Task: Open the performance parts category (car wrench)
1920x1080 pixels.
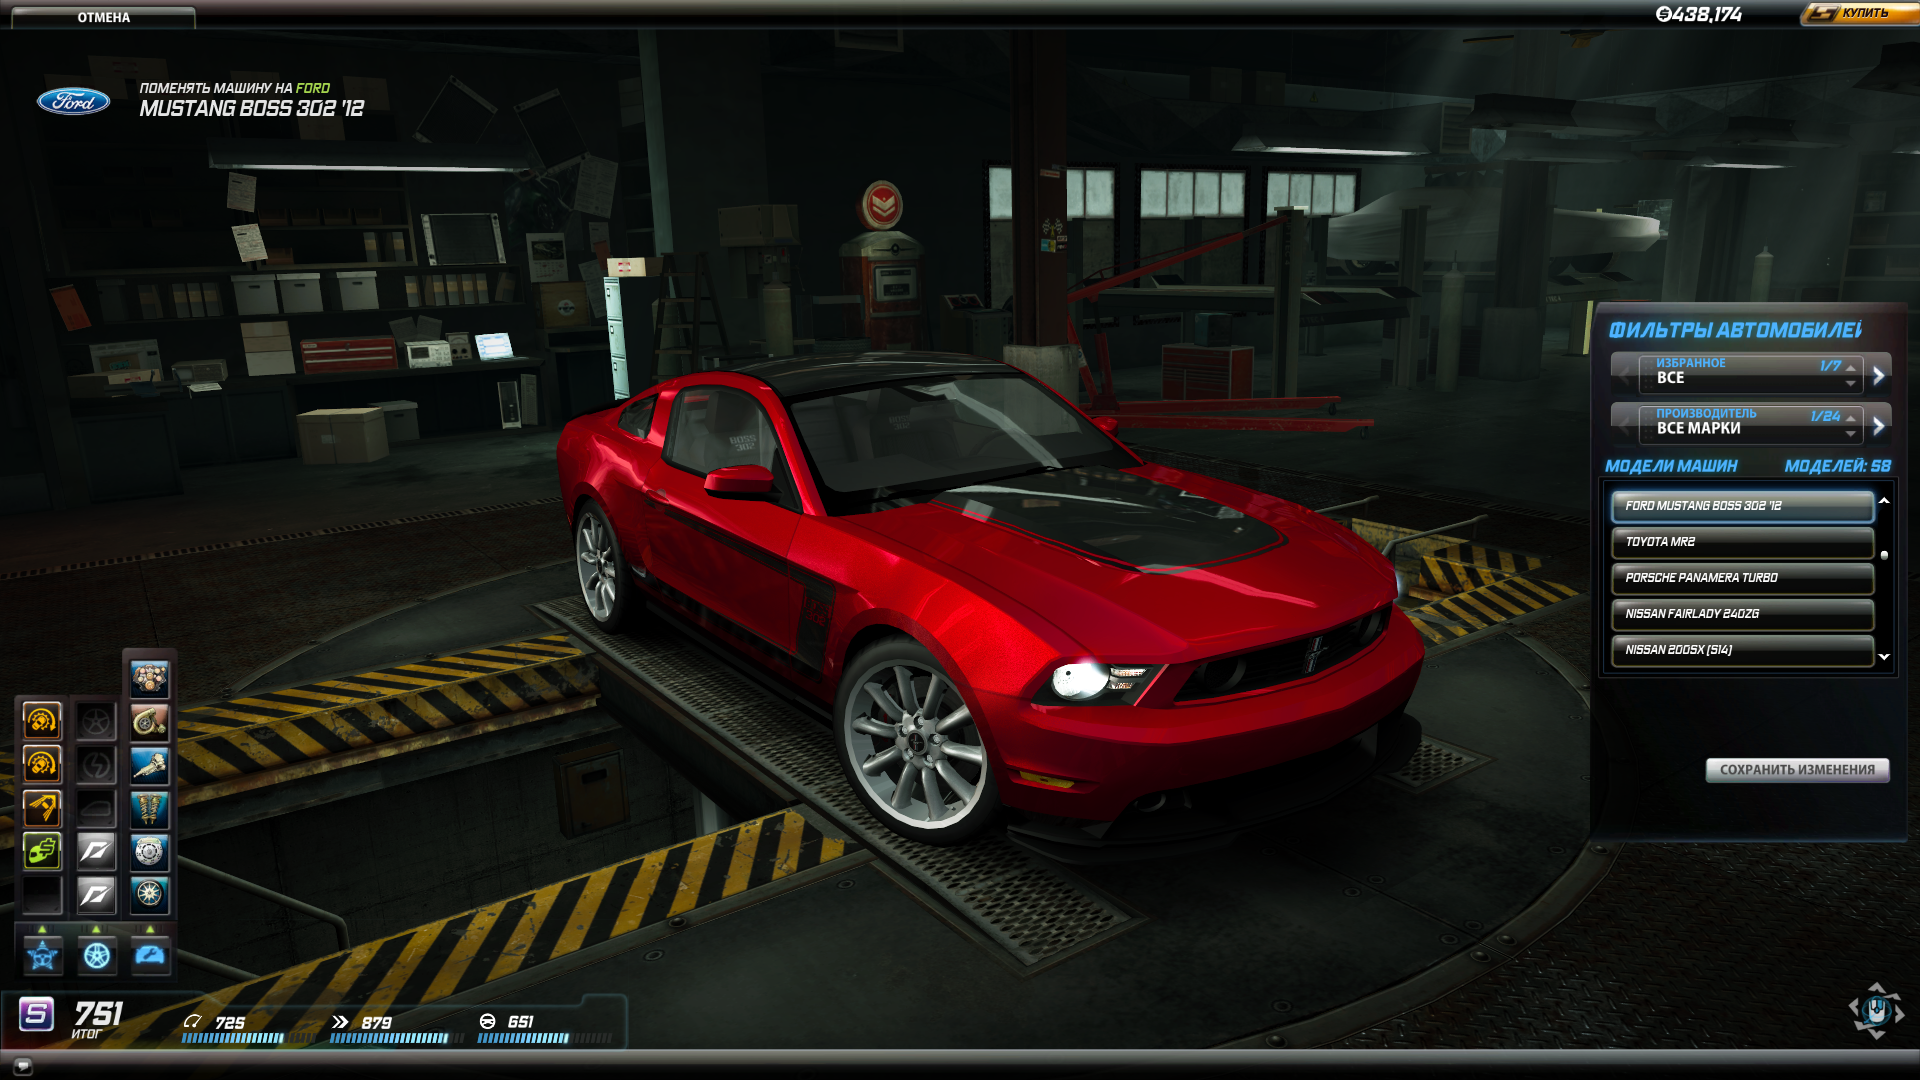Action: (150, 956)
